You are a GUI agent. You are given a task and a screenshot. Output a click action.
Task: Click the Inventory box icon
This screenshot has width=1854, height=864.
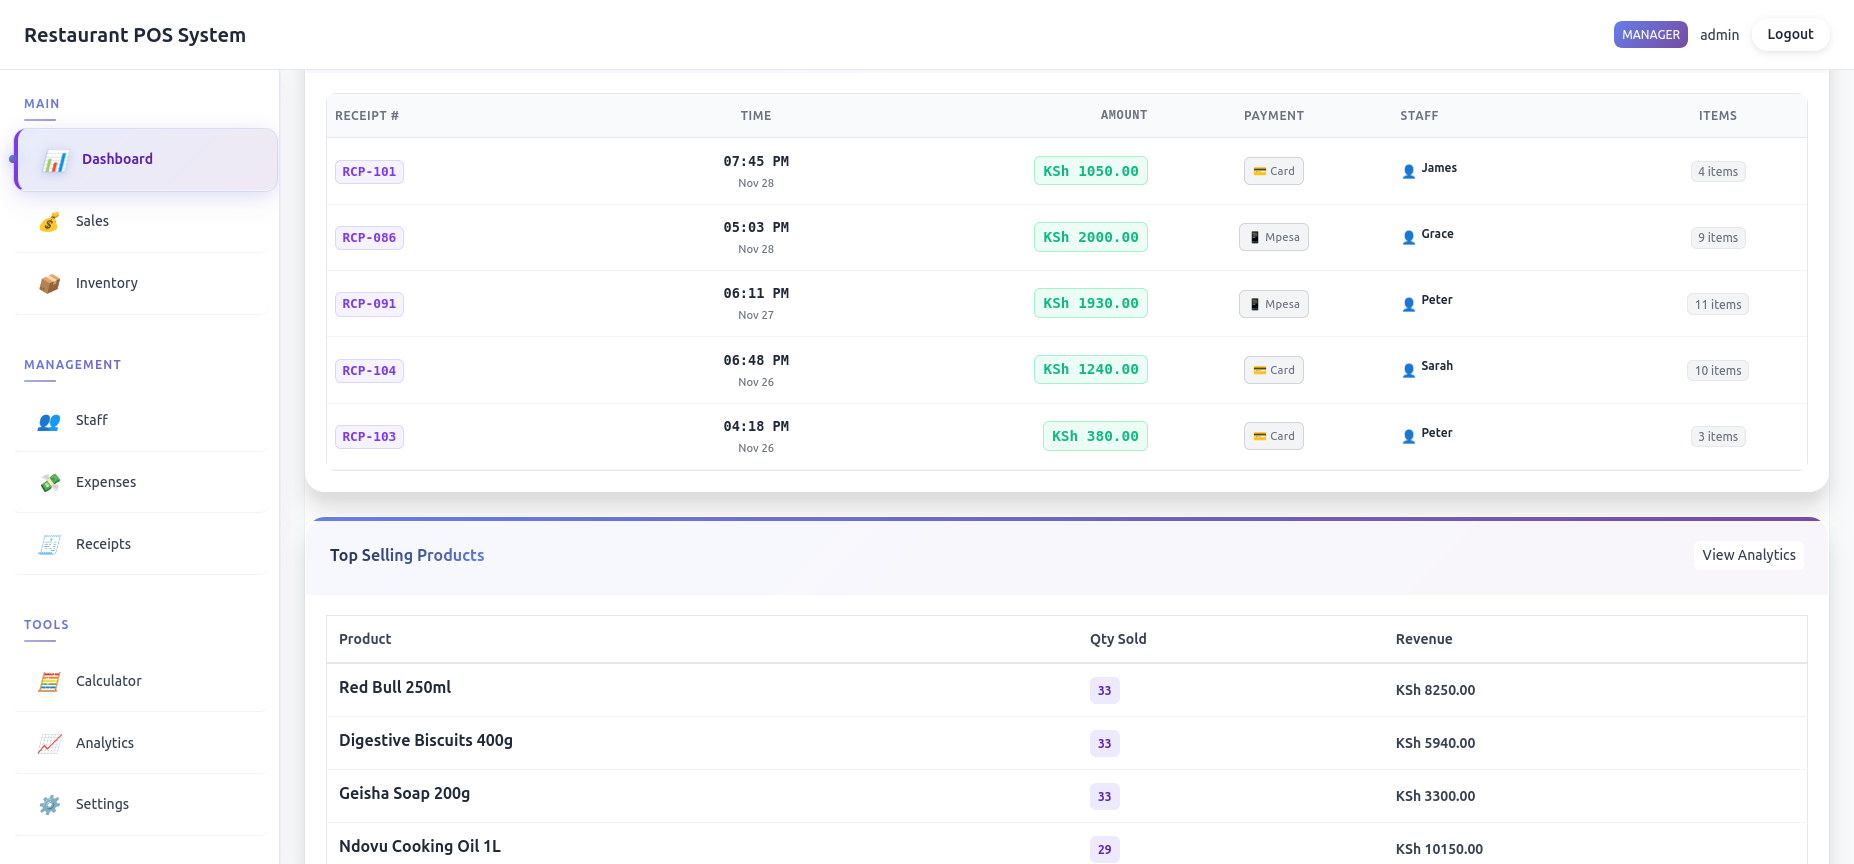(49, 284)
